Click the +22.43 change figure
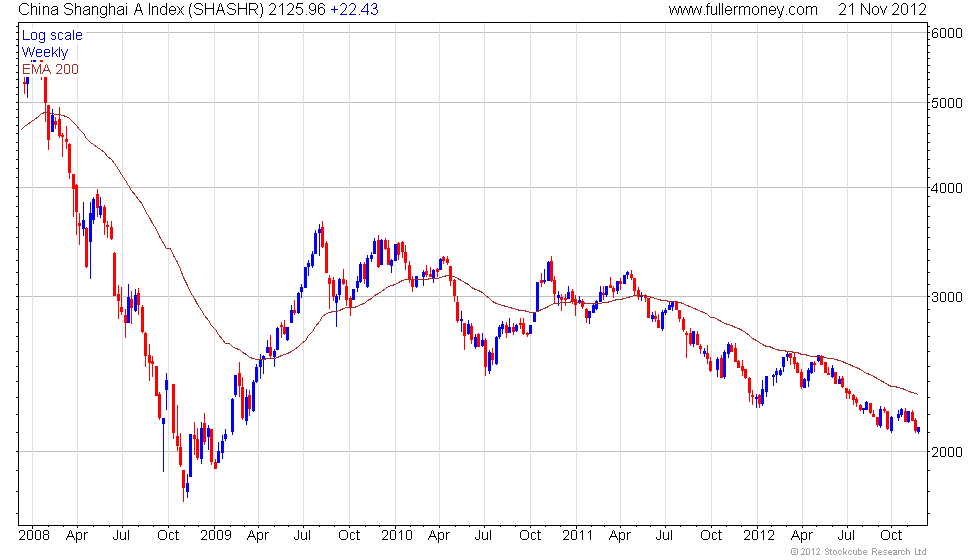The image size is (980, 560). (354, 9)
